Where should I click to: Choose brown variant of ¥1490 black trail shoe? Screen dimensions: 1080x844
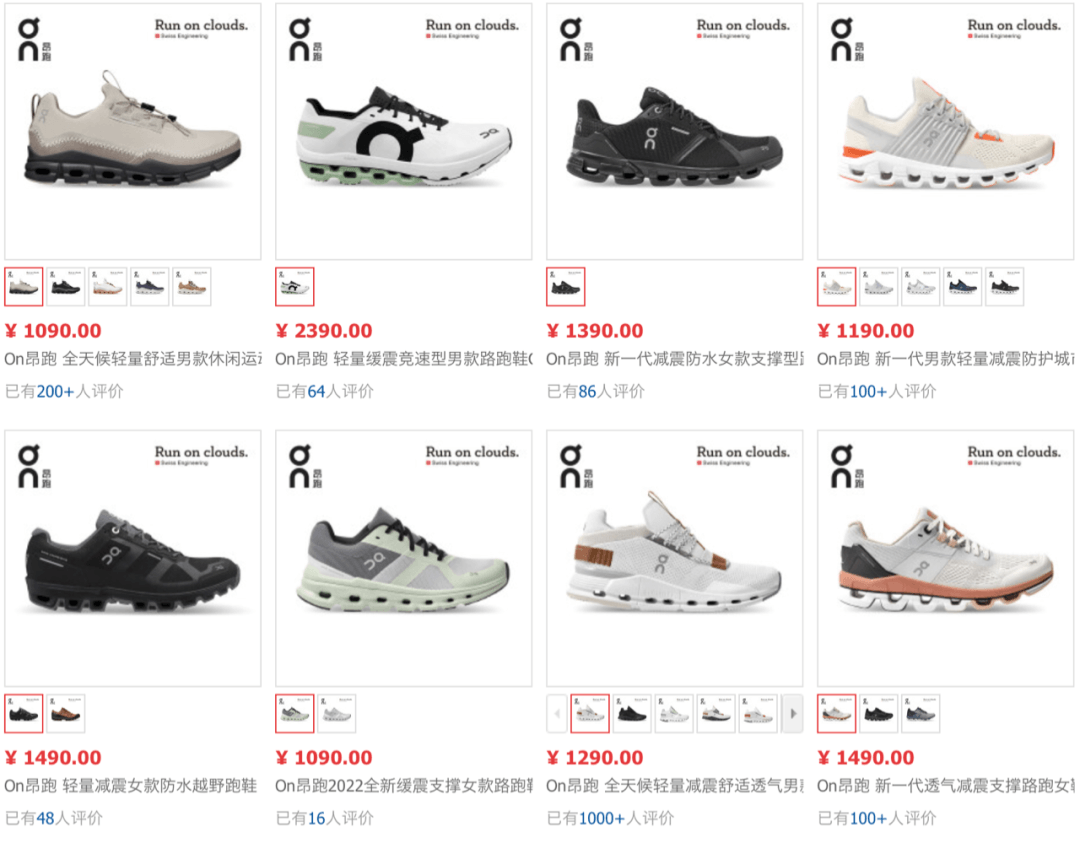66,713
